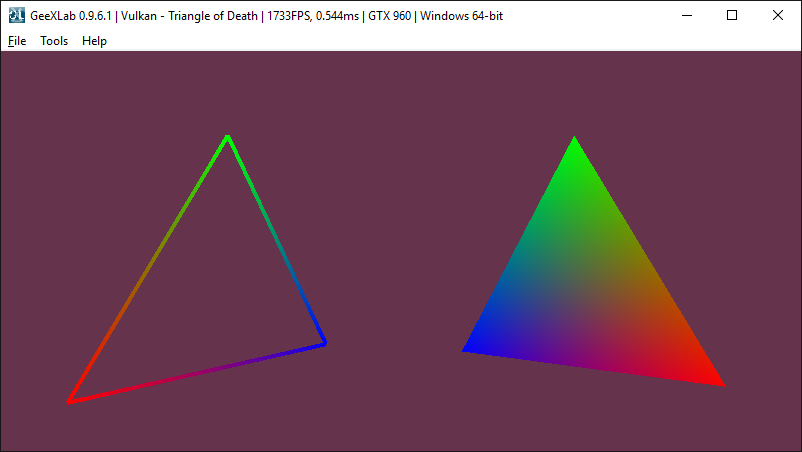Open the Help menu
The width and height of the screenshot is (802, 452).
click(94, 41)
